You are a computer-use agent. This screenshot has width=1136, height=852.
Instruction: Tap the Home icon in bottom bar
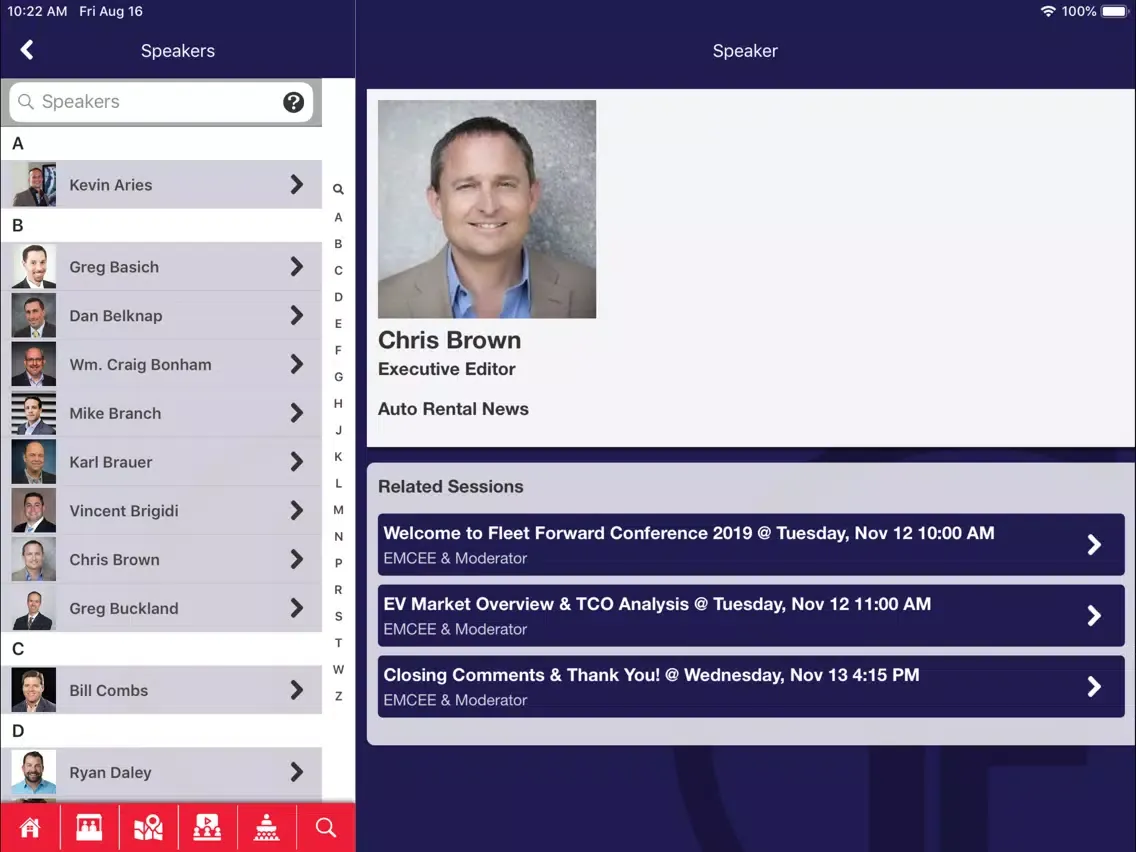click(x=30, y=827)
